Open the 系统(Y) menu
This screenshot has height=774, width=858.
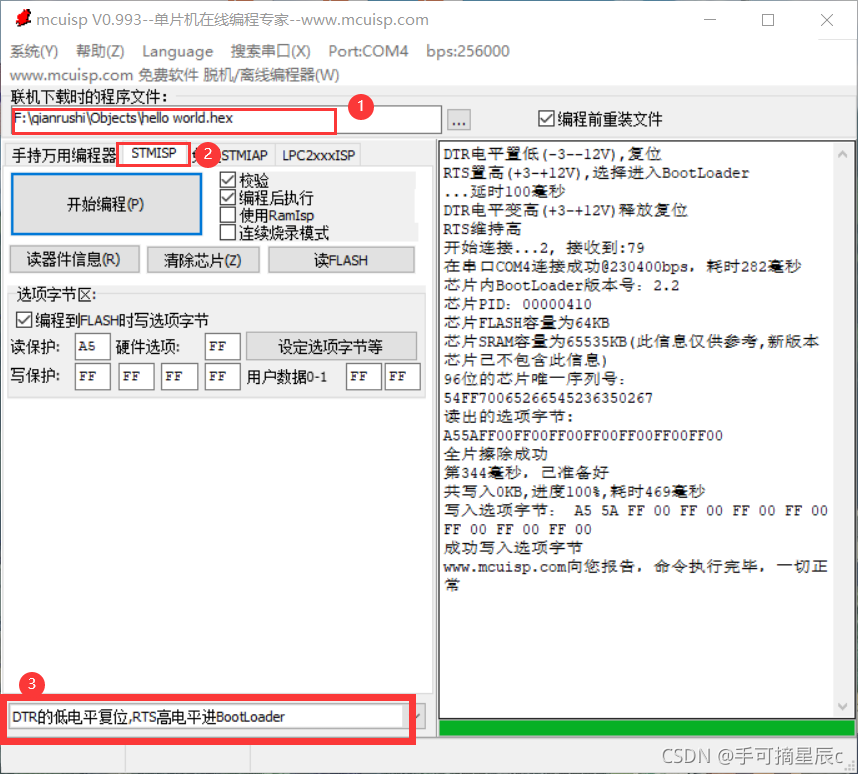point(34,51)
